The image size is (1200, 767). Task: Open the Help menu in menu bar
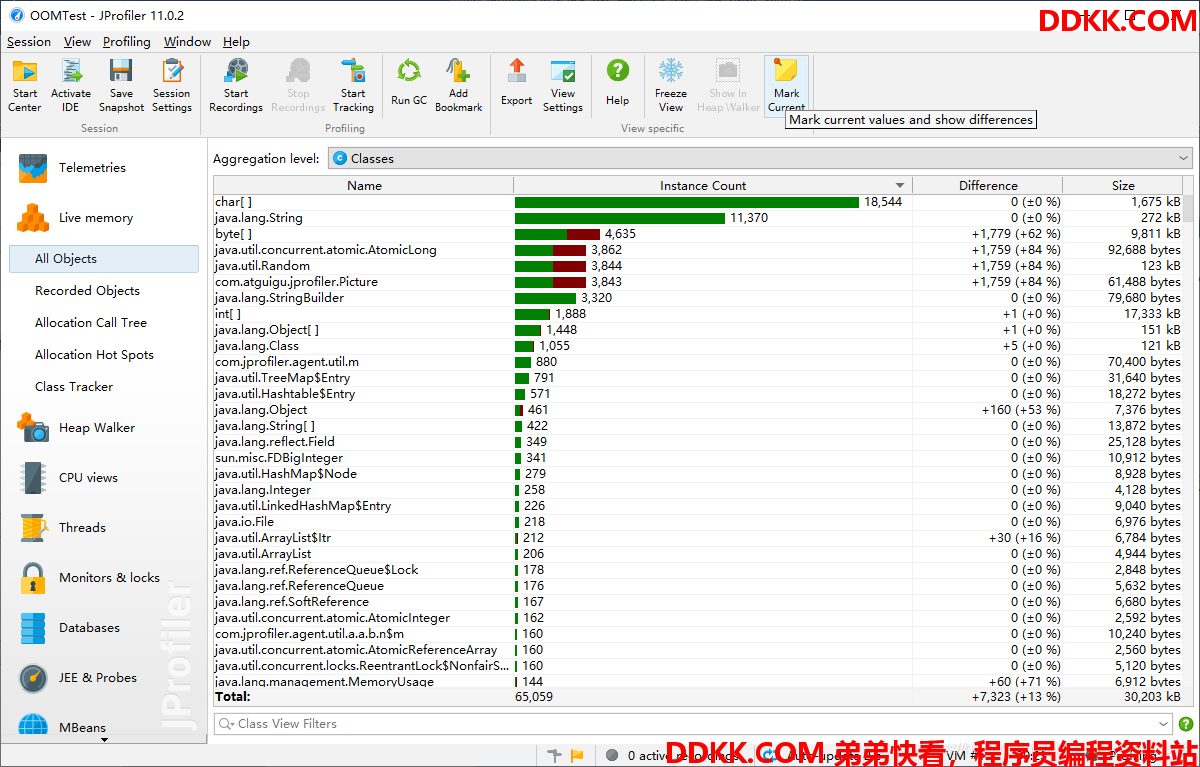236,42
